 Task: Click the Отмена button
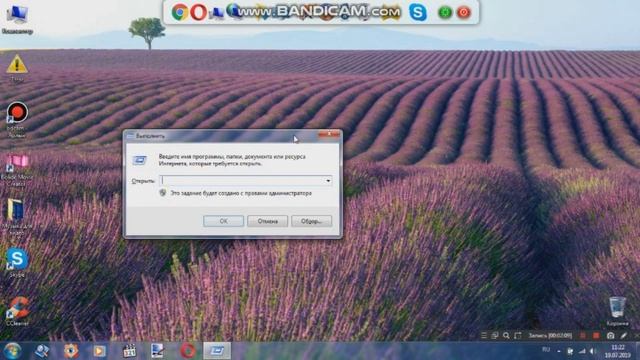point(267,221)
